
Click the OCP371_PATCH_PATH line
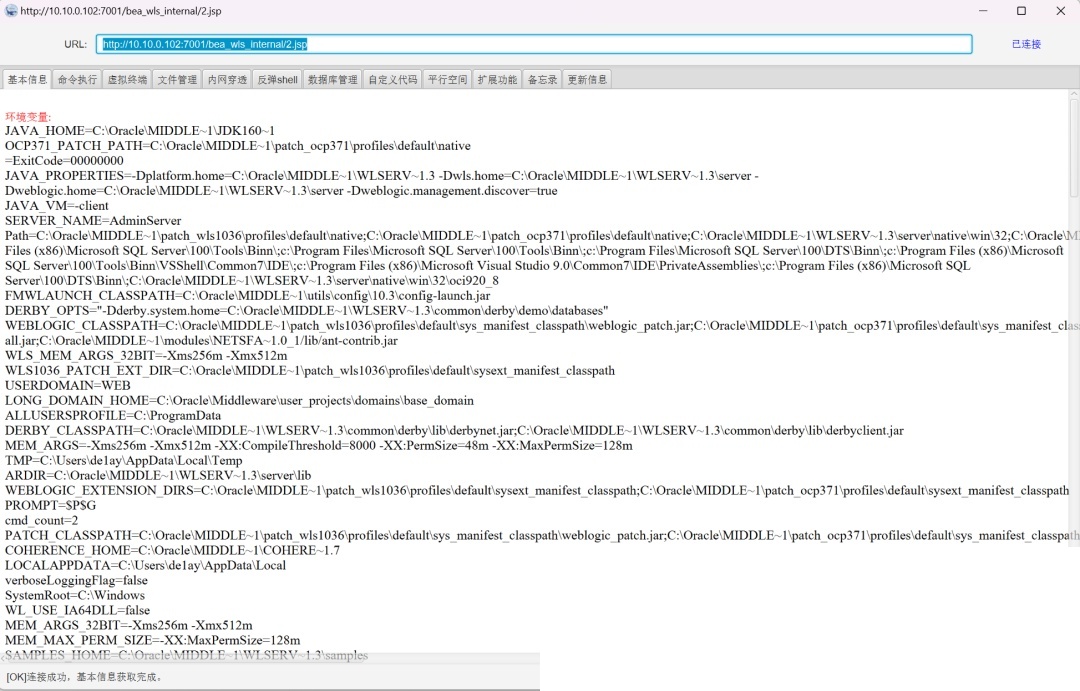click(x=238, y=146)
